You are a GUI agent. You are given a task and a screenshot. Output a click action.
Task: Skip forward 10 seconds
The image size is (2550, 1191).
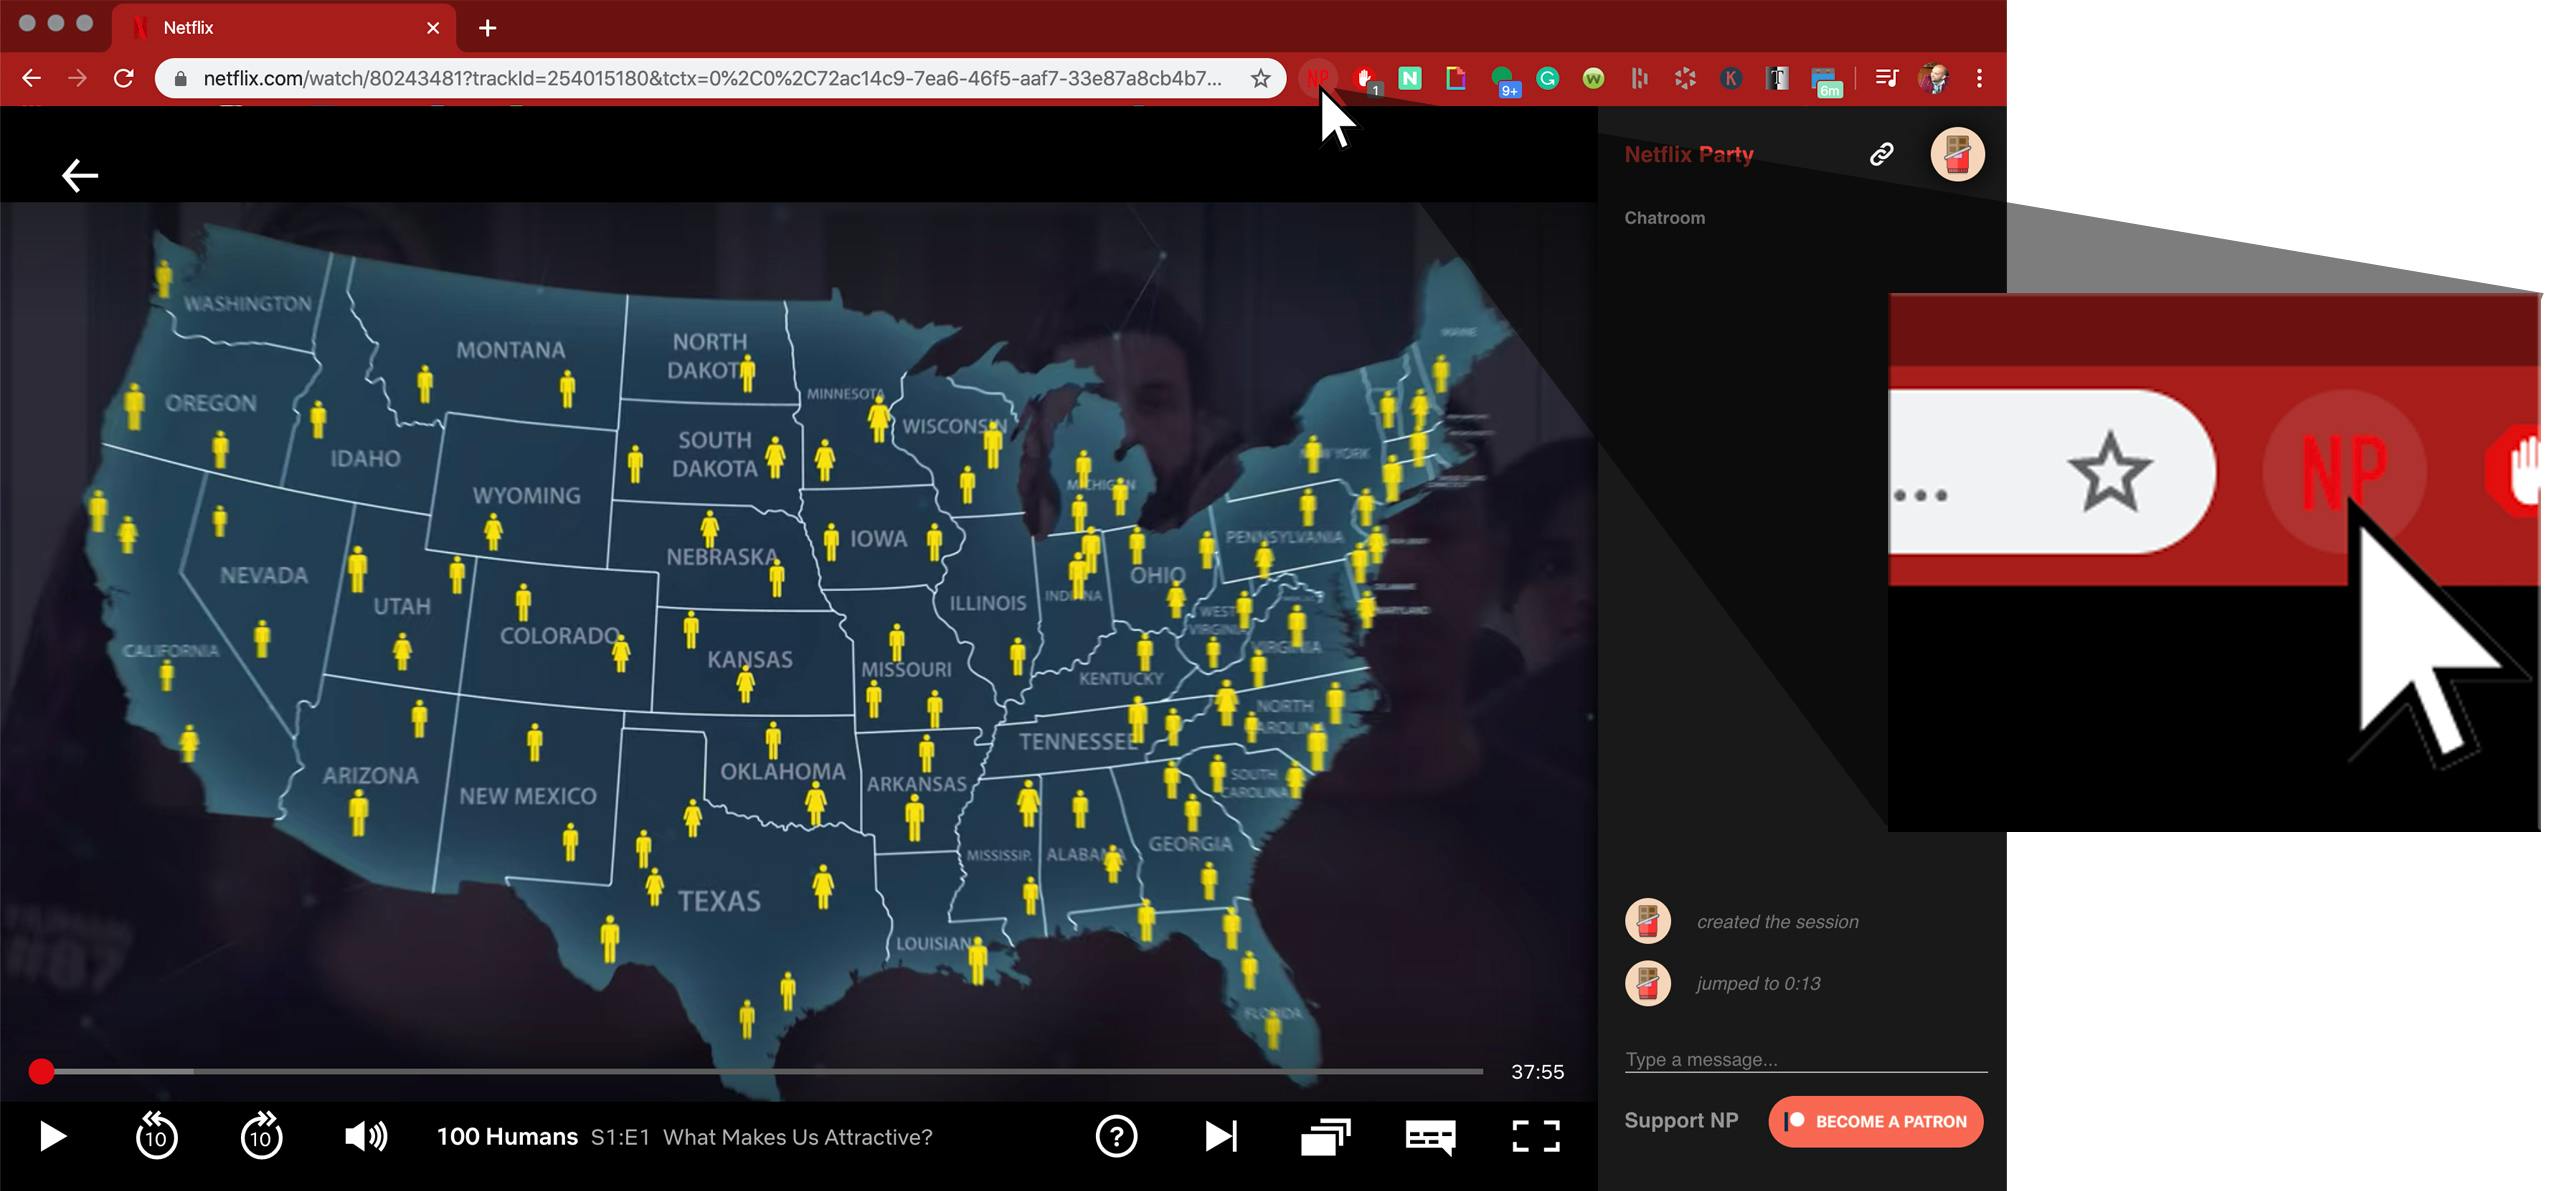[x=261, y=1136]
